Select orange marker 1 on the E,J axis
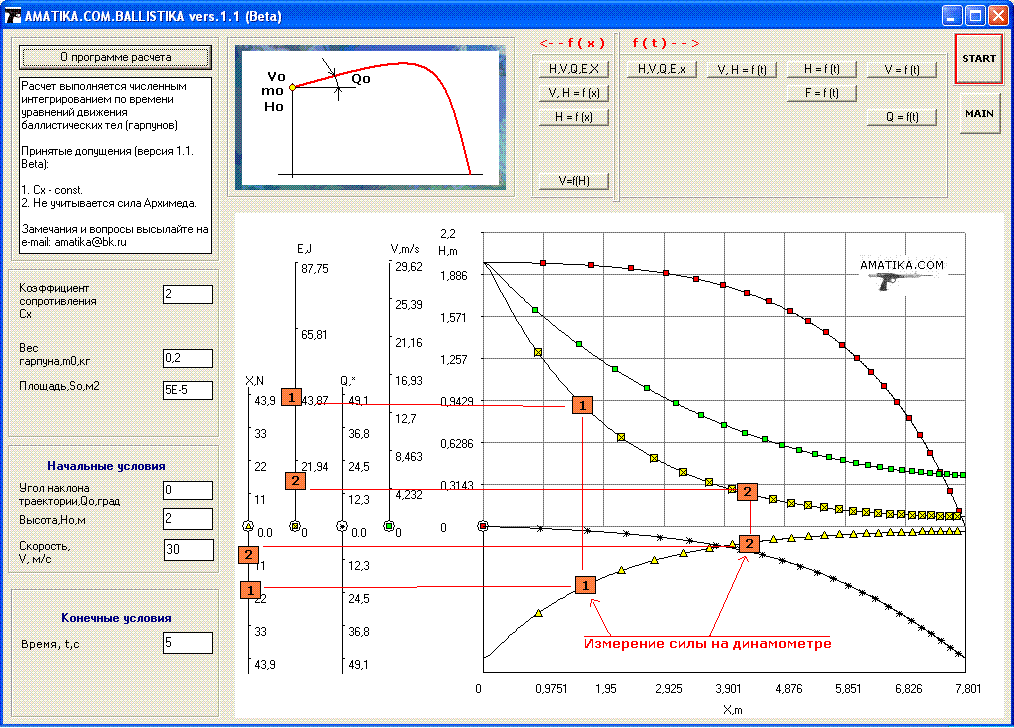1014x728 pixels. point(290,398)
